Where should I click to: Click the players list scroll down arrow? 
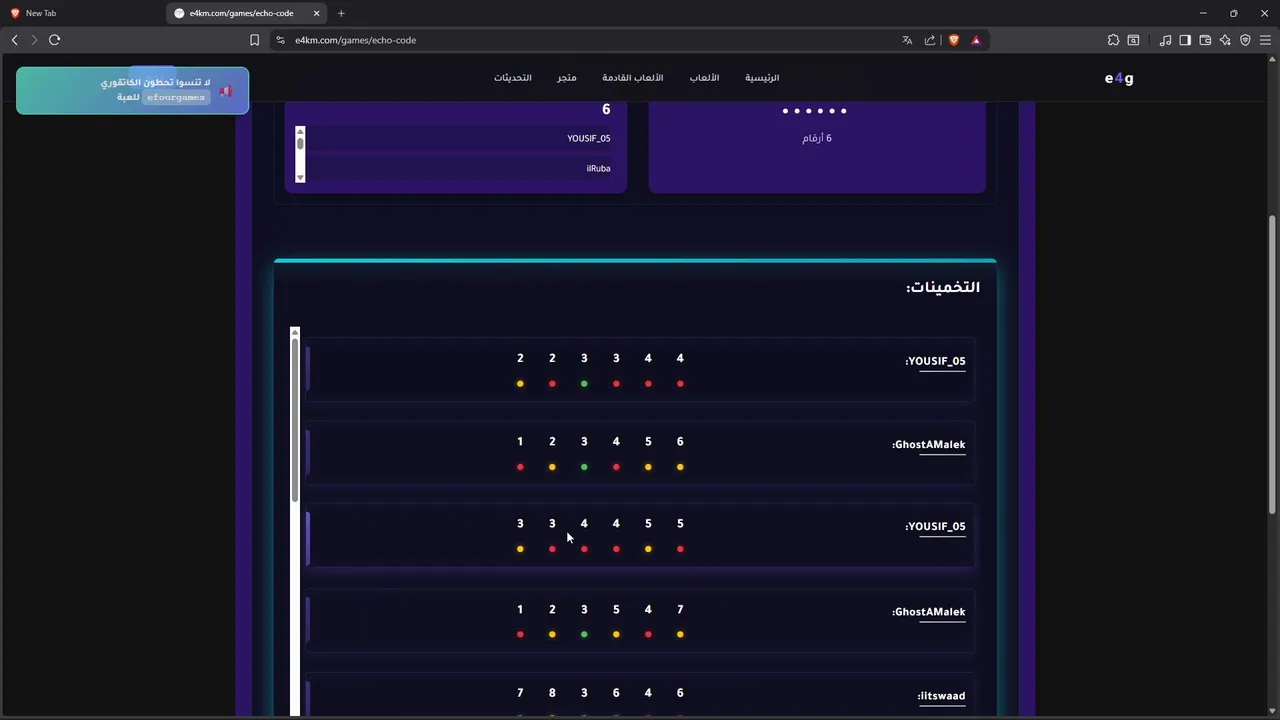(300, 177)
